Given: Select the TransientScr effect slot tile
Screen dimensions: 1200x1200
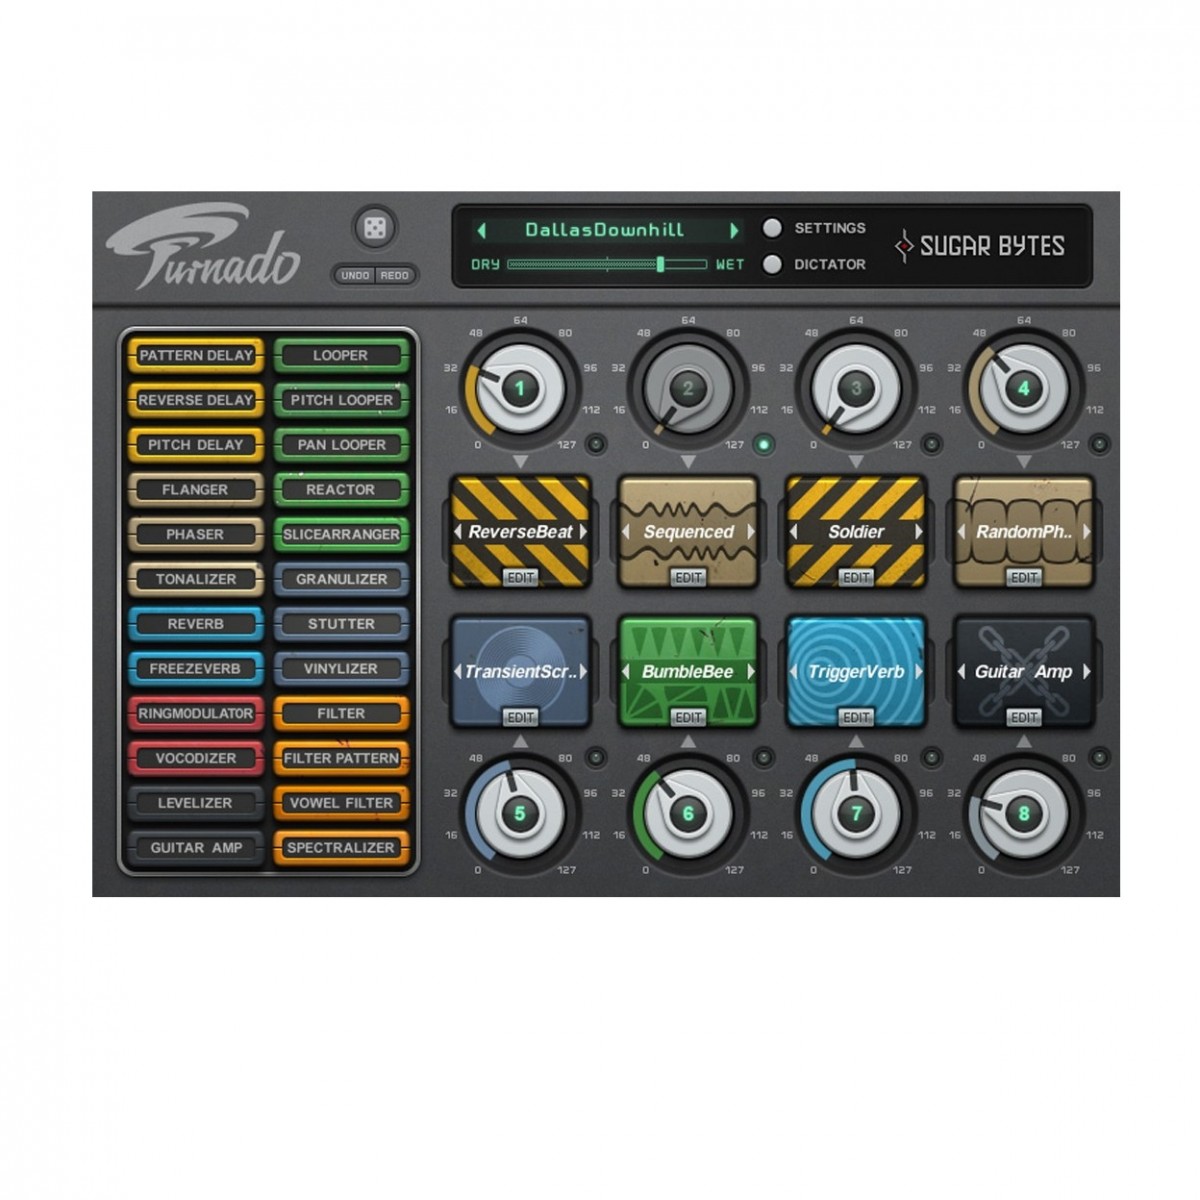Looking at the screenshot, I should click(520, 671).
